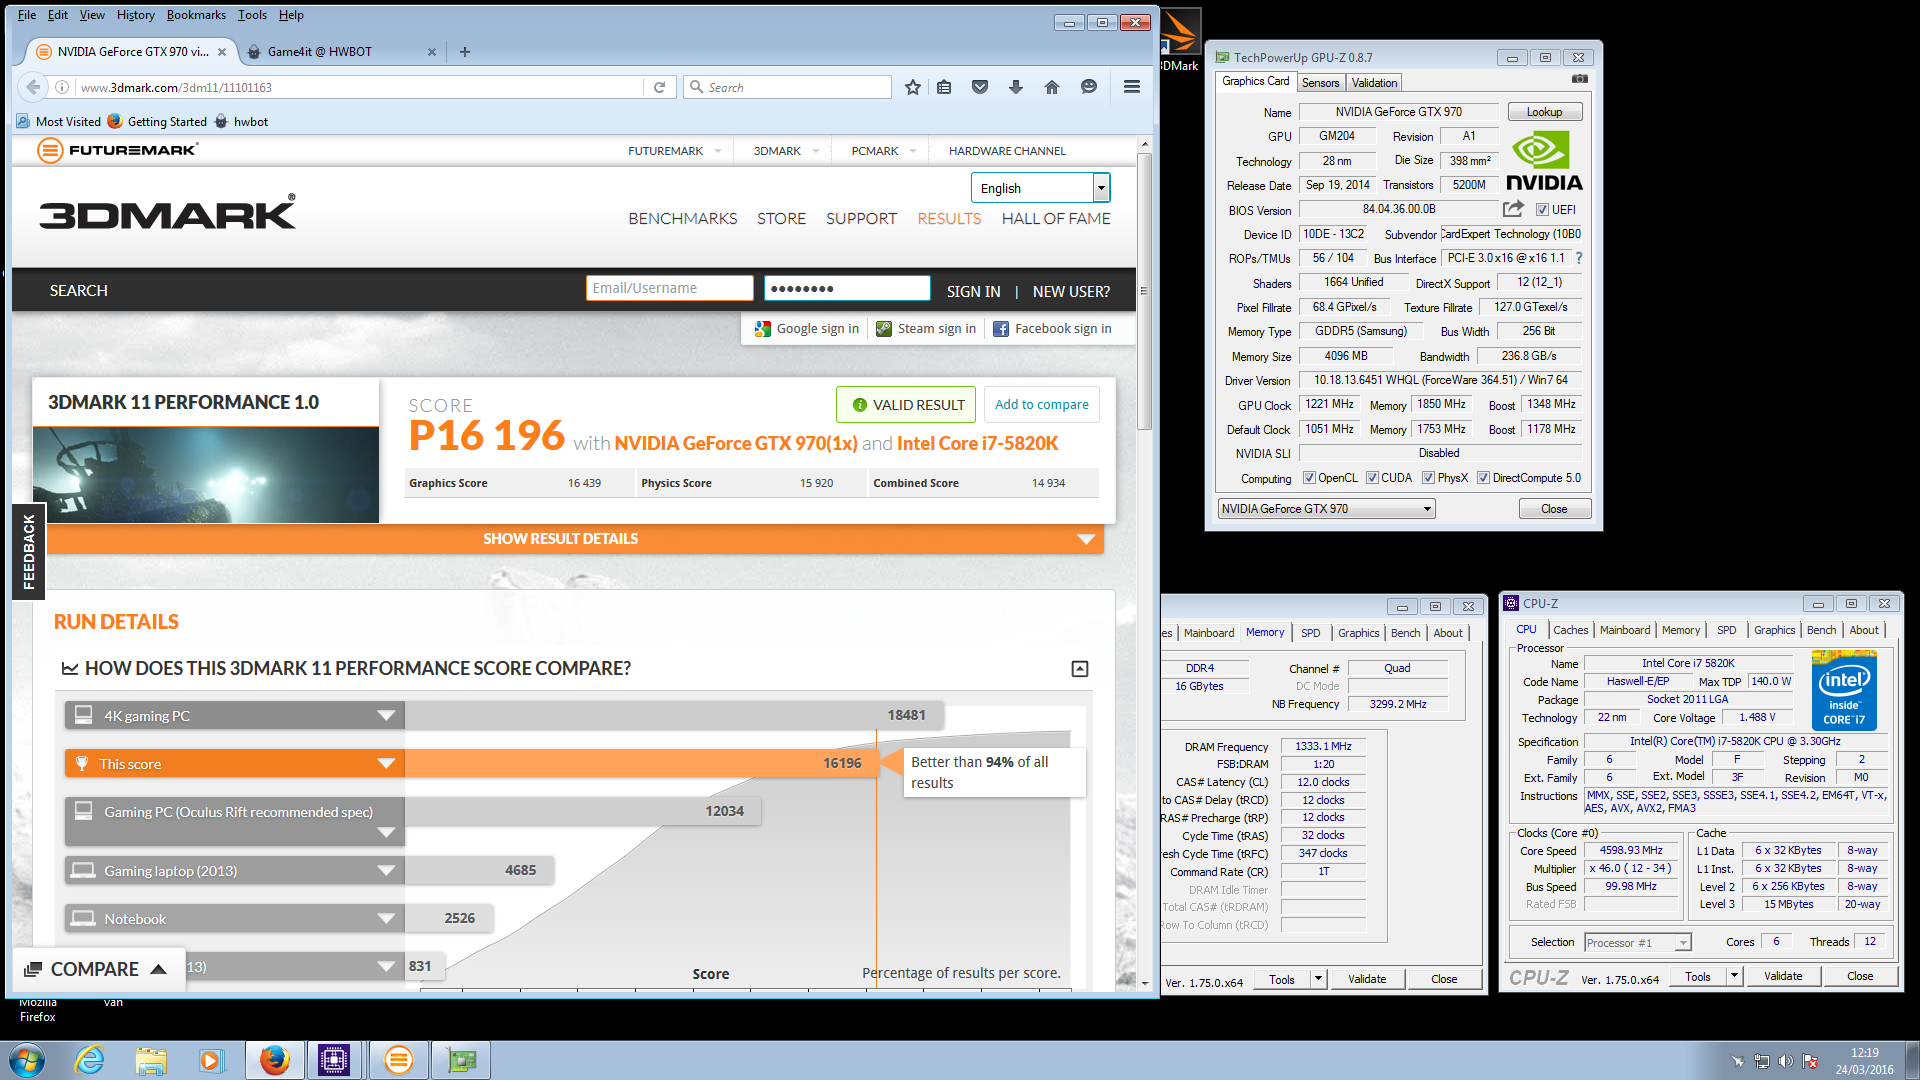Viewport: 1920px width, 1080px height.
Task: Click the Steam sign in icon
Action: (884, 329)
